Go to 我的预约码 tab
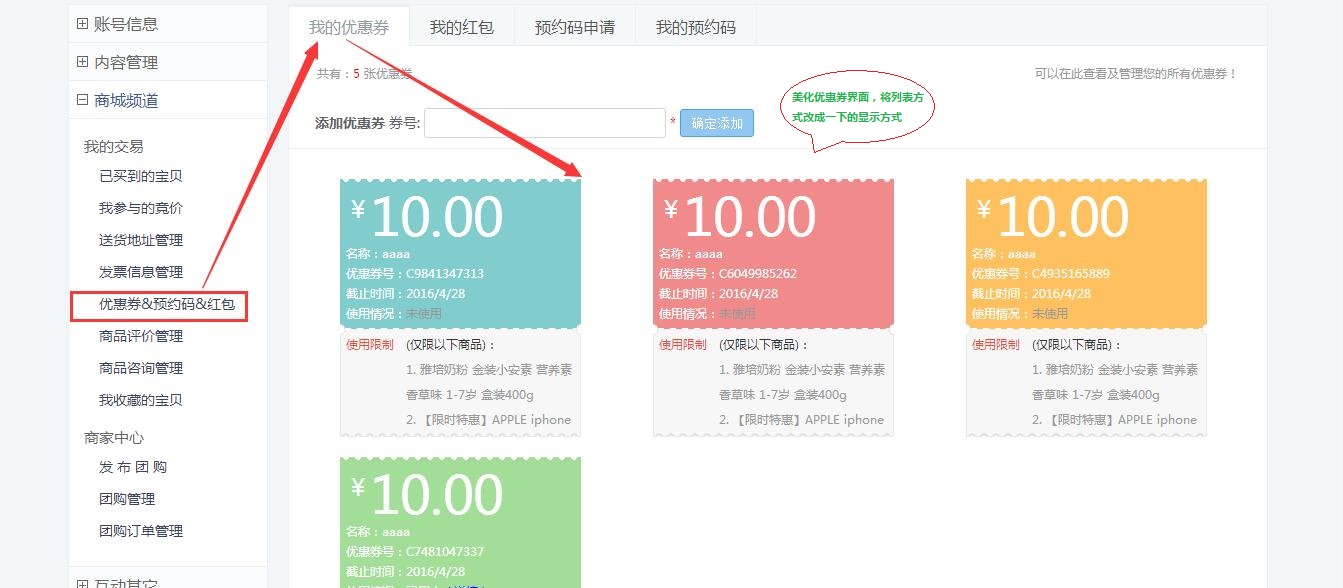Screen dimensions: 1343x588 pyautogui.click(x=696, y=27)
